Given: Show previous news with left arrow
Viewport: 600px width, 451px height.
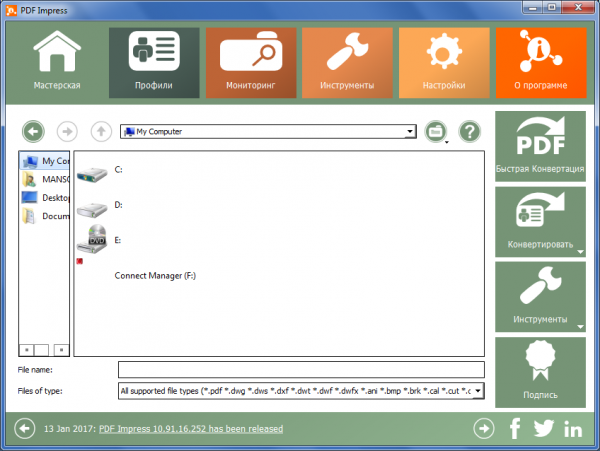Looking at the screenshot, I should point(25,428).
